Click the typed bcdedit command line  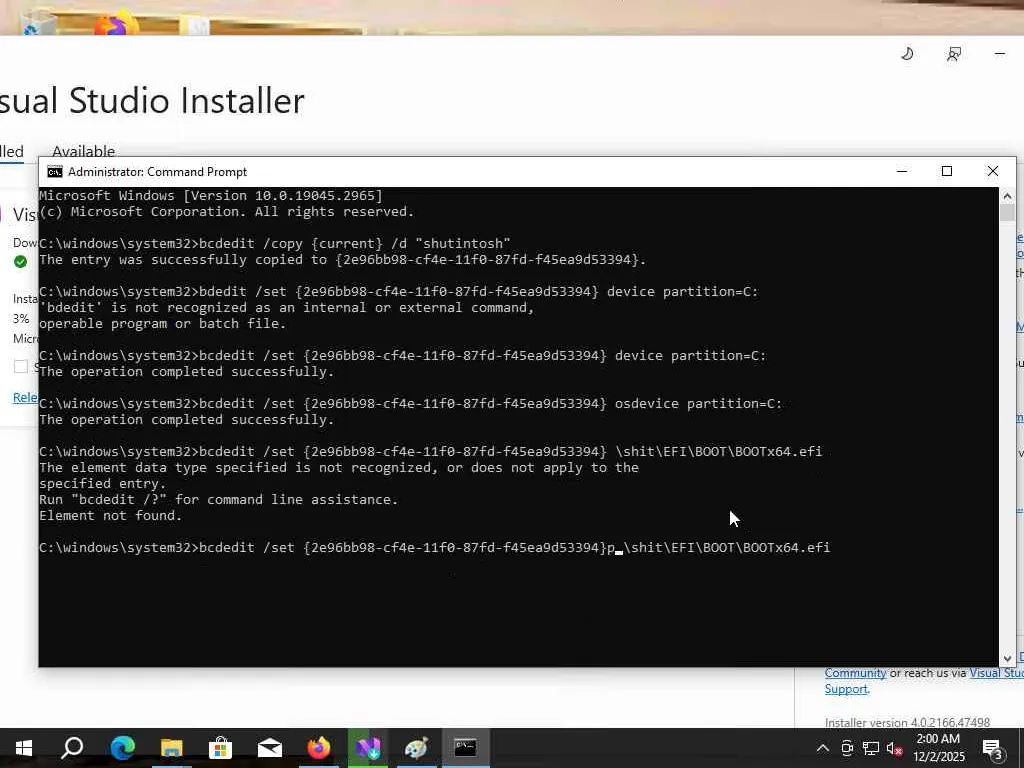pos(434,547)
